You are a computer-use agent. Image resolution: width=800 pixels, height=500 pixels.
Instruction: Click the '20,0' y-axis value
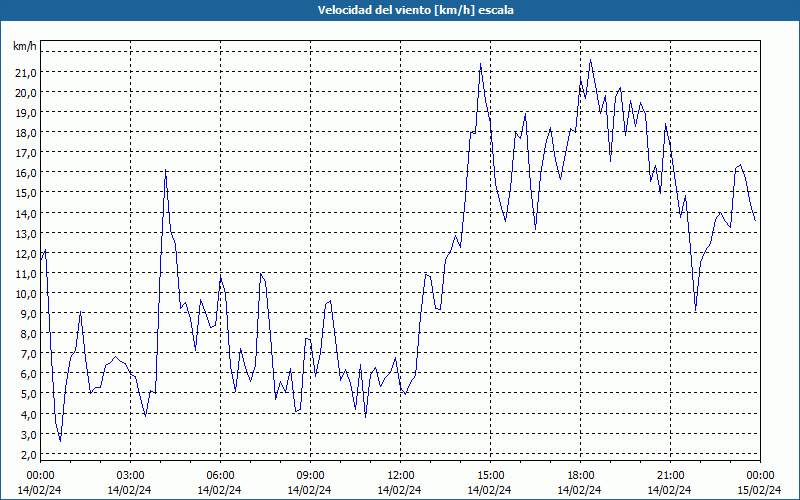[26, 93]
